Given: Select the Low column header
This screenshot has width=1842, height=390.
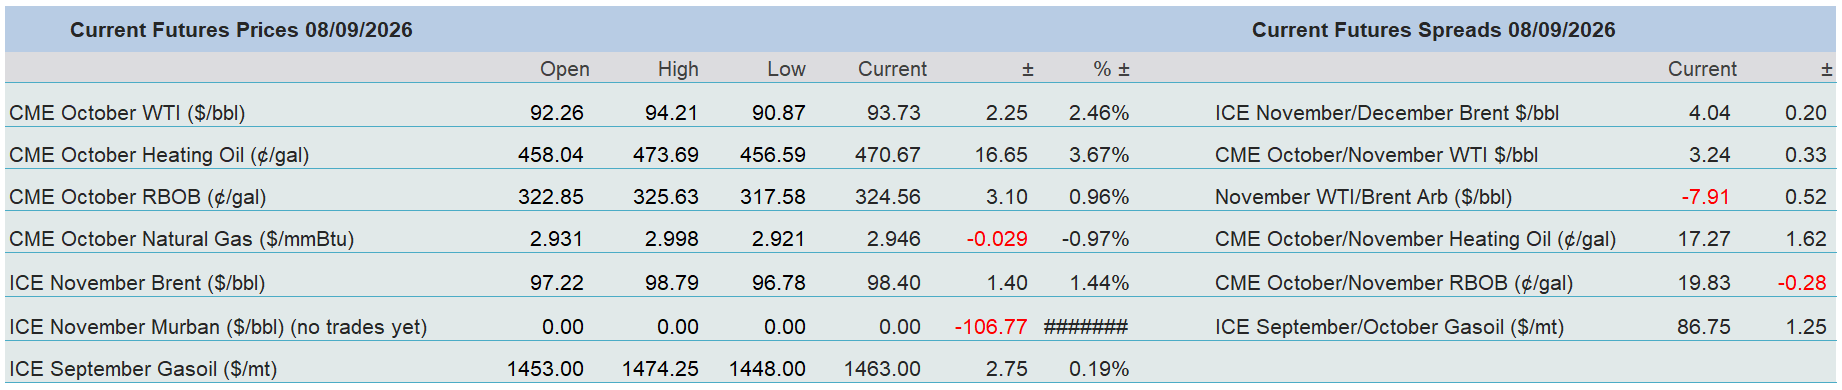Looking at the screenshot, I should tap(786, 69).
